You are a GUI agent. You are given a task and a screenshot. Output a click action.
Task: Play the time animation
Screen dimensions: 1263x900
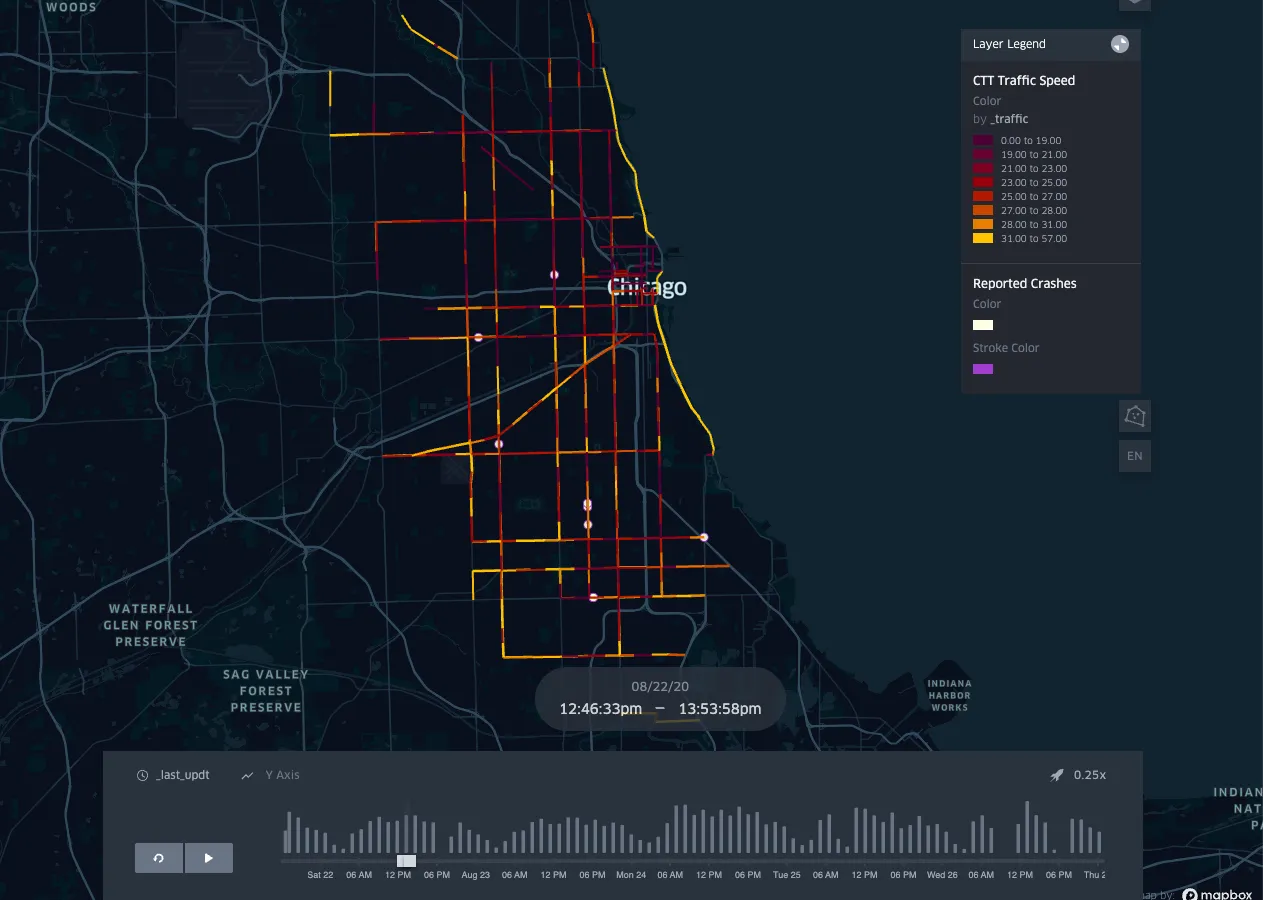coord(209,858)
